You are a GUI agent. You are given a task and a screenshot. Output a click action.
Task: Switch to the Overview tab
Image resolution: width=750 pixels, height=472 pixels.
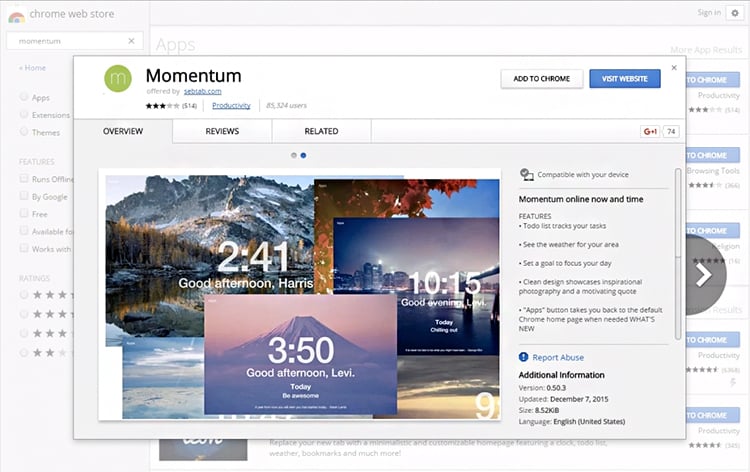(x=123, y=131)
